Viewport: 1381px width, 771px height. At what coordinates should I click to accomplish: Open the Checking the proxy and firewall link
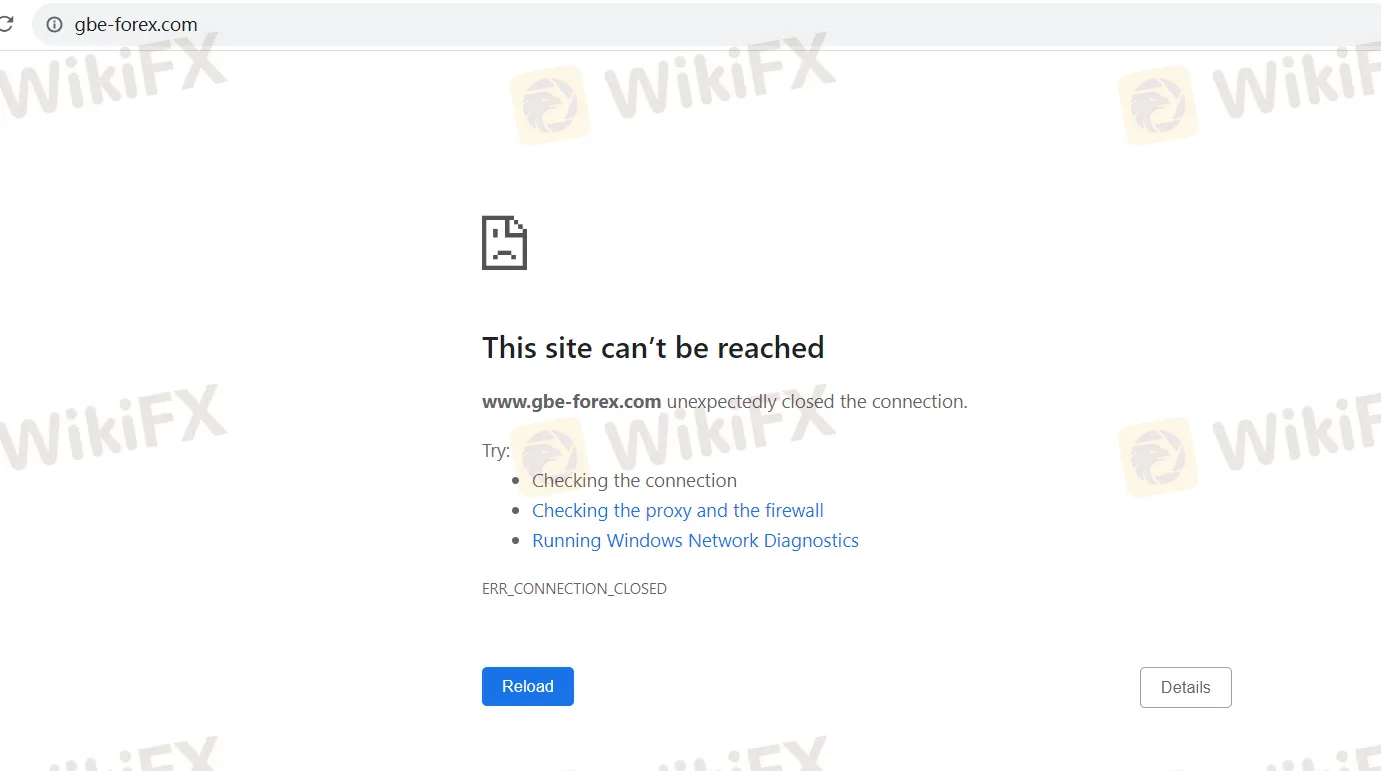[x=678, y=511]
